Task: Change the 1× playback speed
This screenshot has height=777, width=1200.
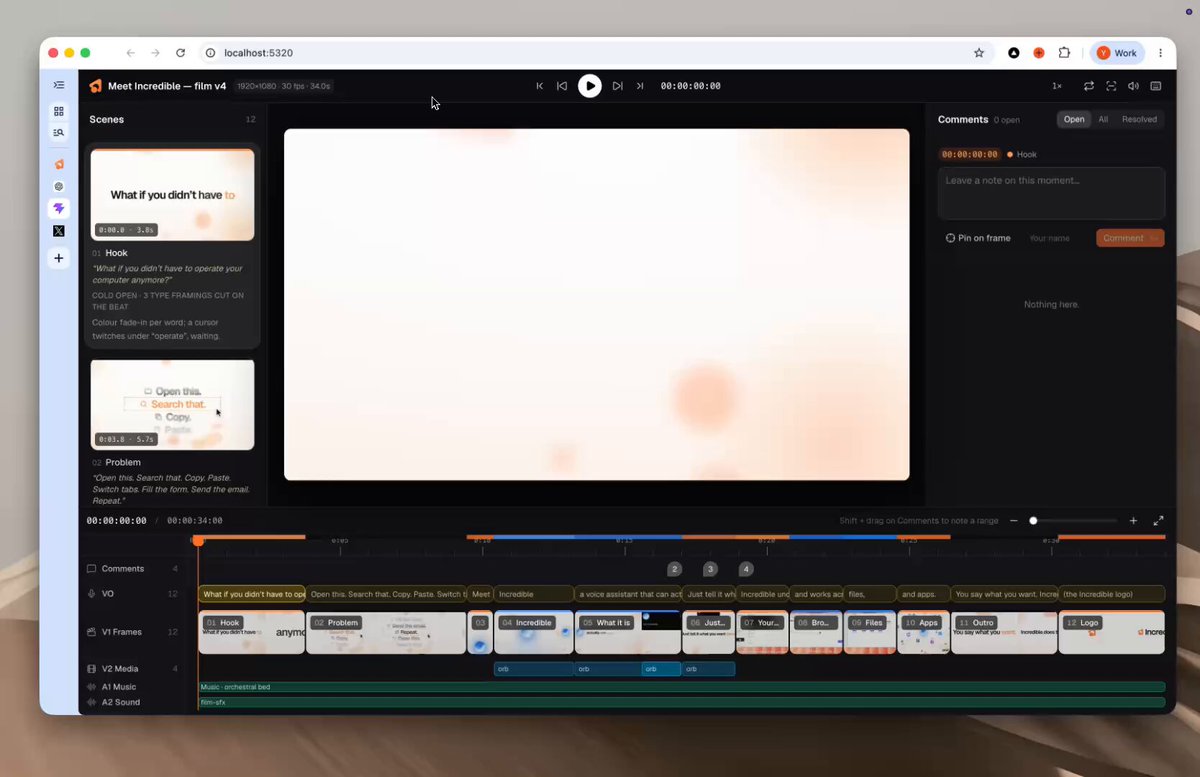Action: click(x=1057, y=86)
